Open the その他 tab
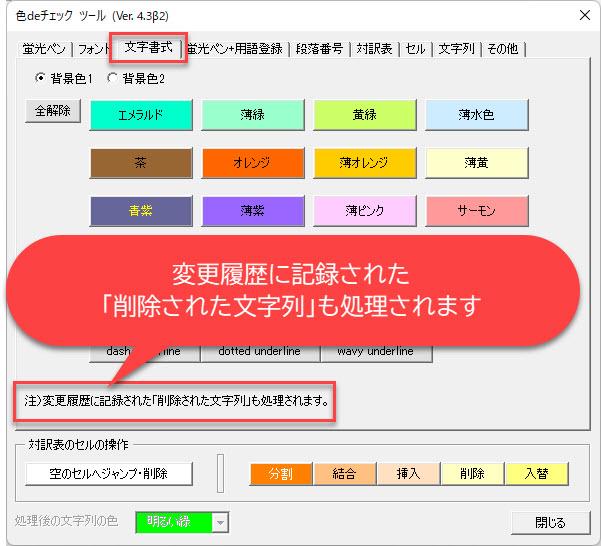This screenshot has height=546, width=601. 502,49
